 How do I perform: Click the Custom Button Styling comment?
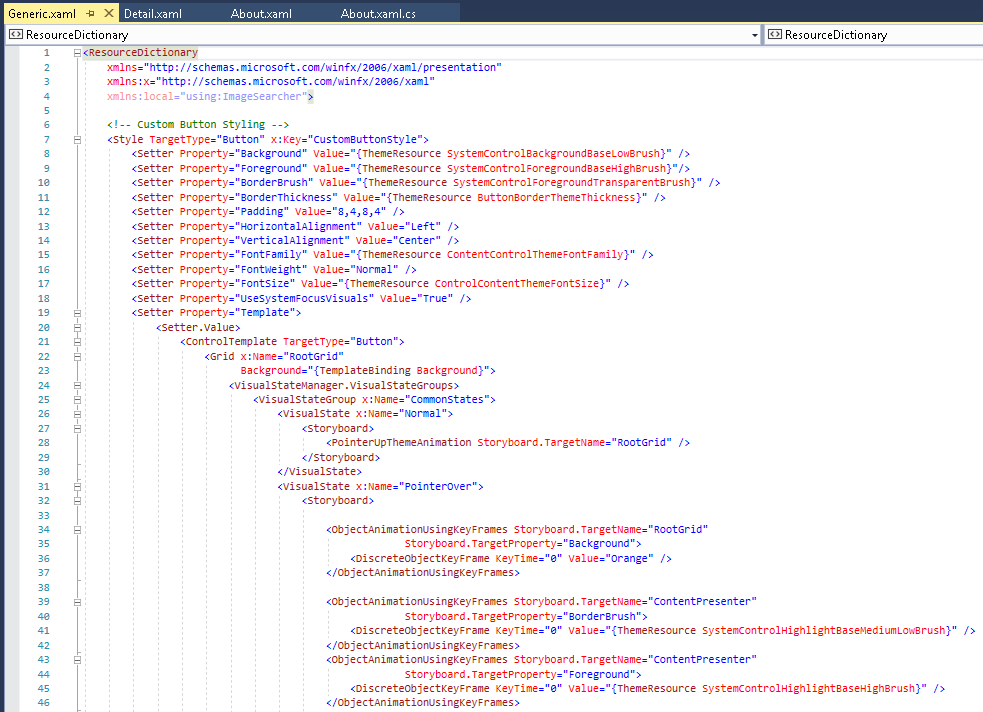click(x=198, y=125)
